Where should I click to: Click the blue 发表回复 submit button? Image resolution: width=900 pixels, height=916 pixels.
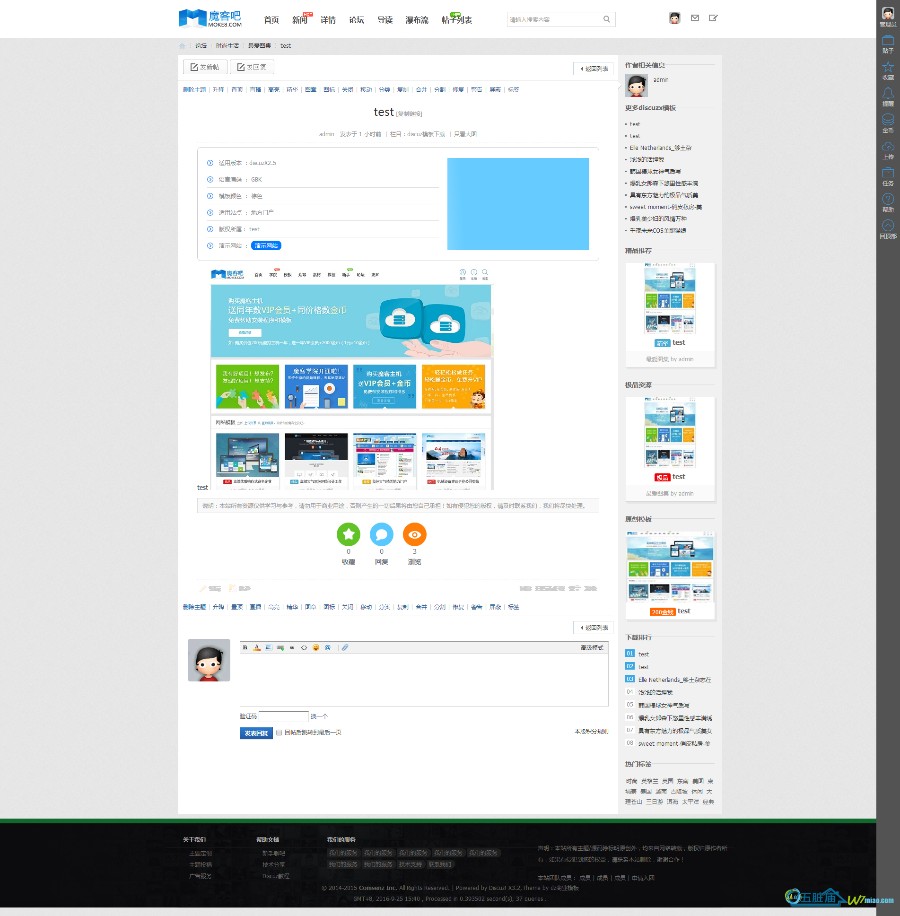tap(256, 733)
